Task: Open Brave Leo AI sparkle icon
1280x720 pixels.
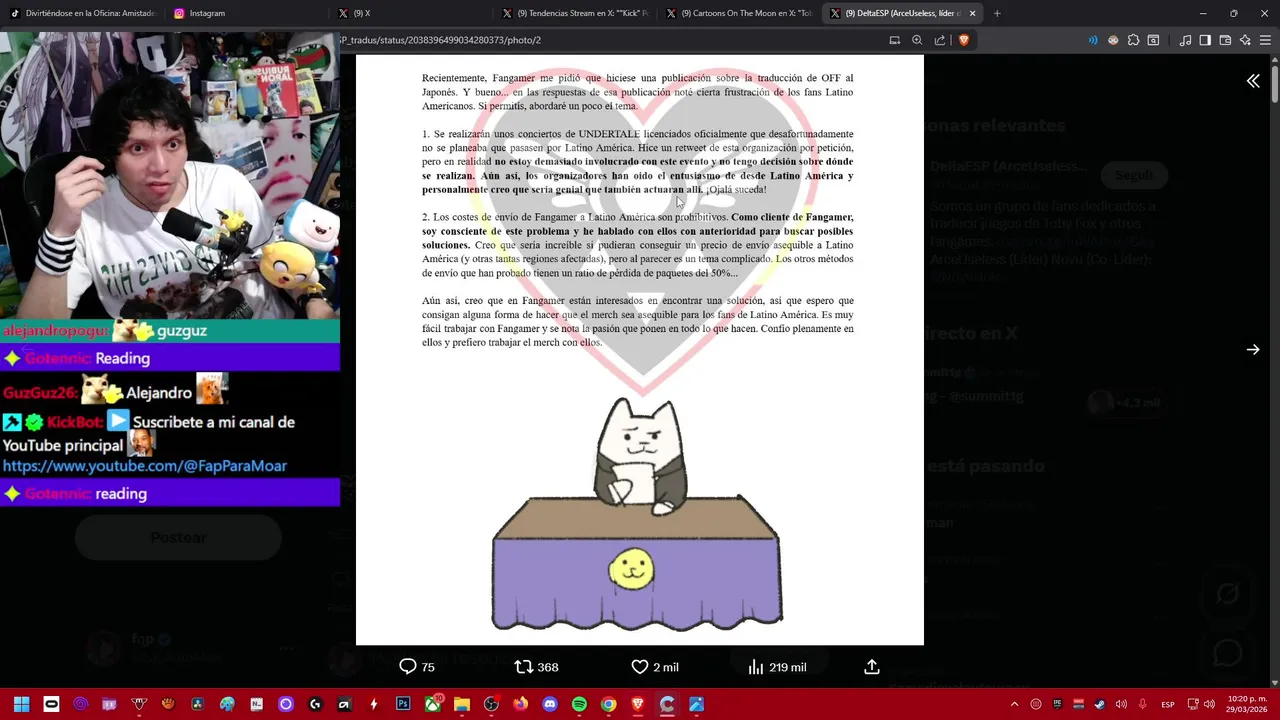Action: pos(1245,40)
